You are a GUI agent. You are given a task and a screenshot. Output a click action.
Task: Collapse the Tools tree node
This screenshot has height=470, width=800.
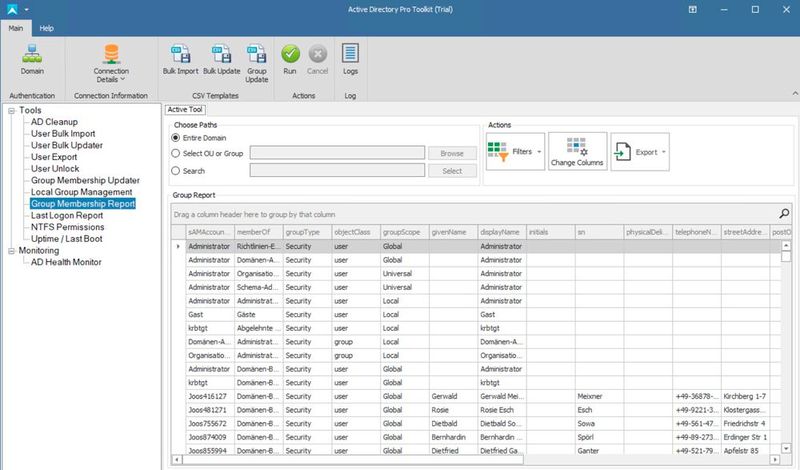click(x=11, y=111)
